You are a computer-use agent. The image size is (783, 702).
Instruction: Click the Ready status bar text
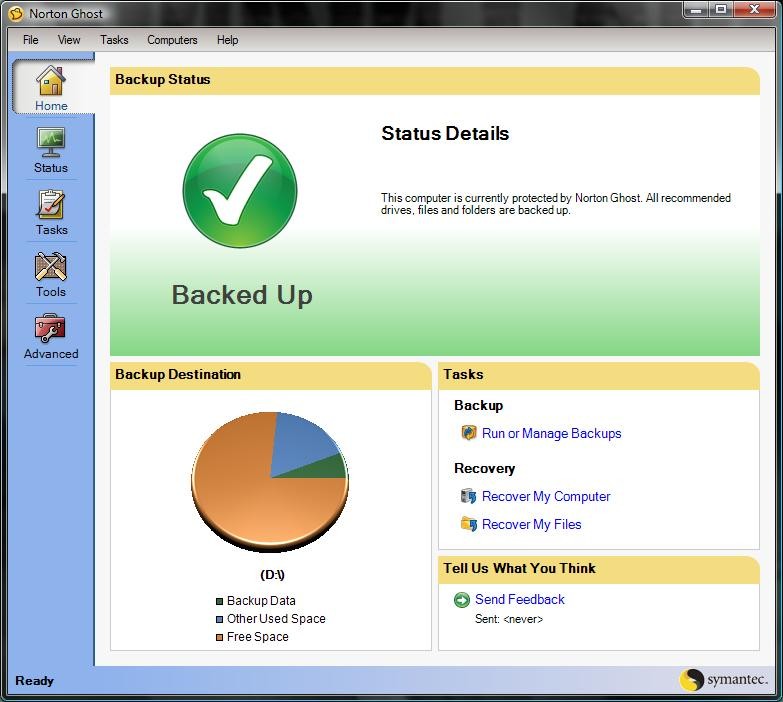click(x=34, y=681)
